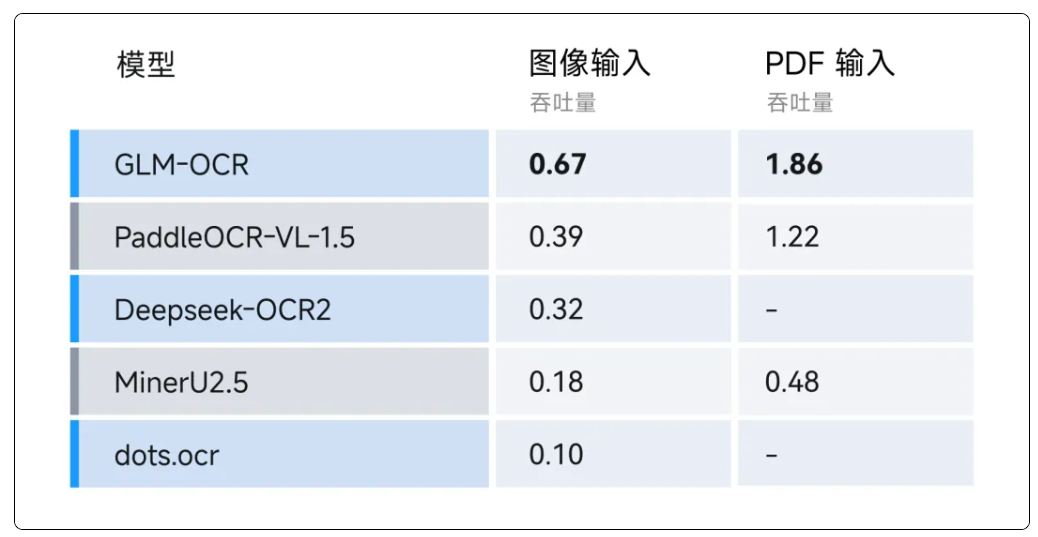Choose the MinerU2.5 model row
This screenshot has width=1038, height=537.
click(181, 382)
